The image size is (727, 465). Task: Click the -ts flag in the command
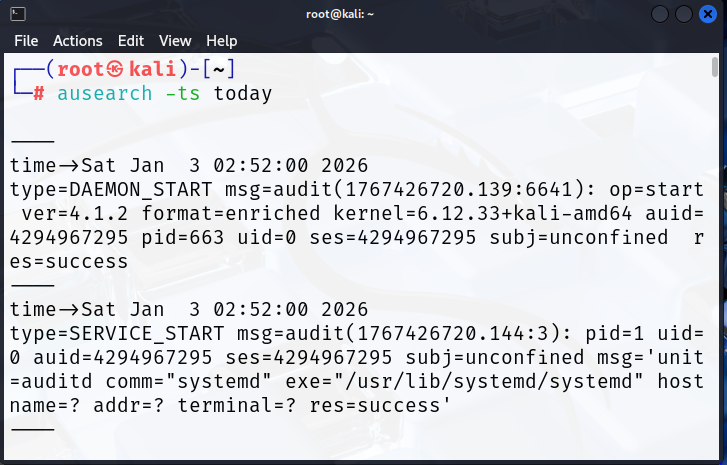pos(183,94)
